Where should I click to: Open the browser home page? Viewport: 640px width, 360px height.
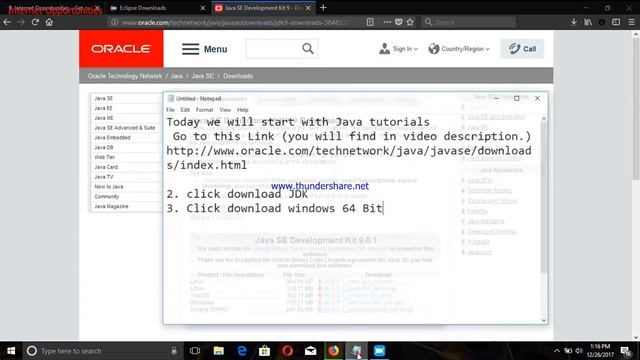click(x=49, y=22)
